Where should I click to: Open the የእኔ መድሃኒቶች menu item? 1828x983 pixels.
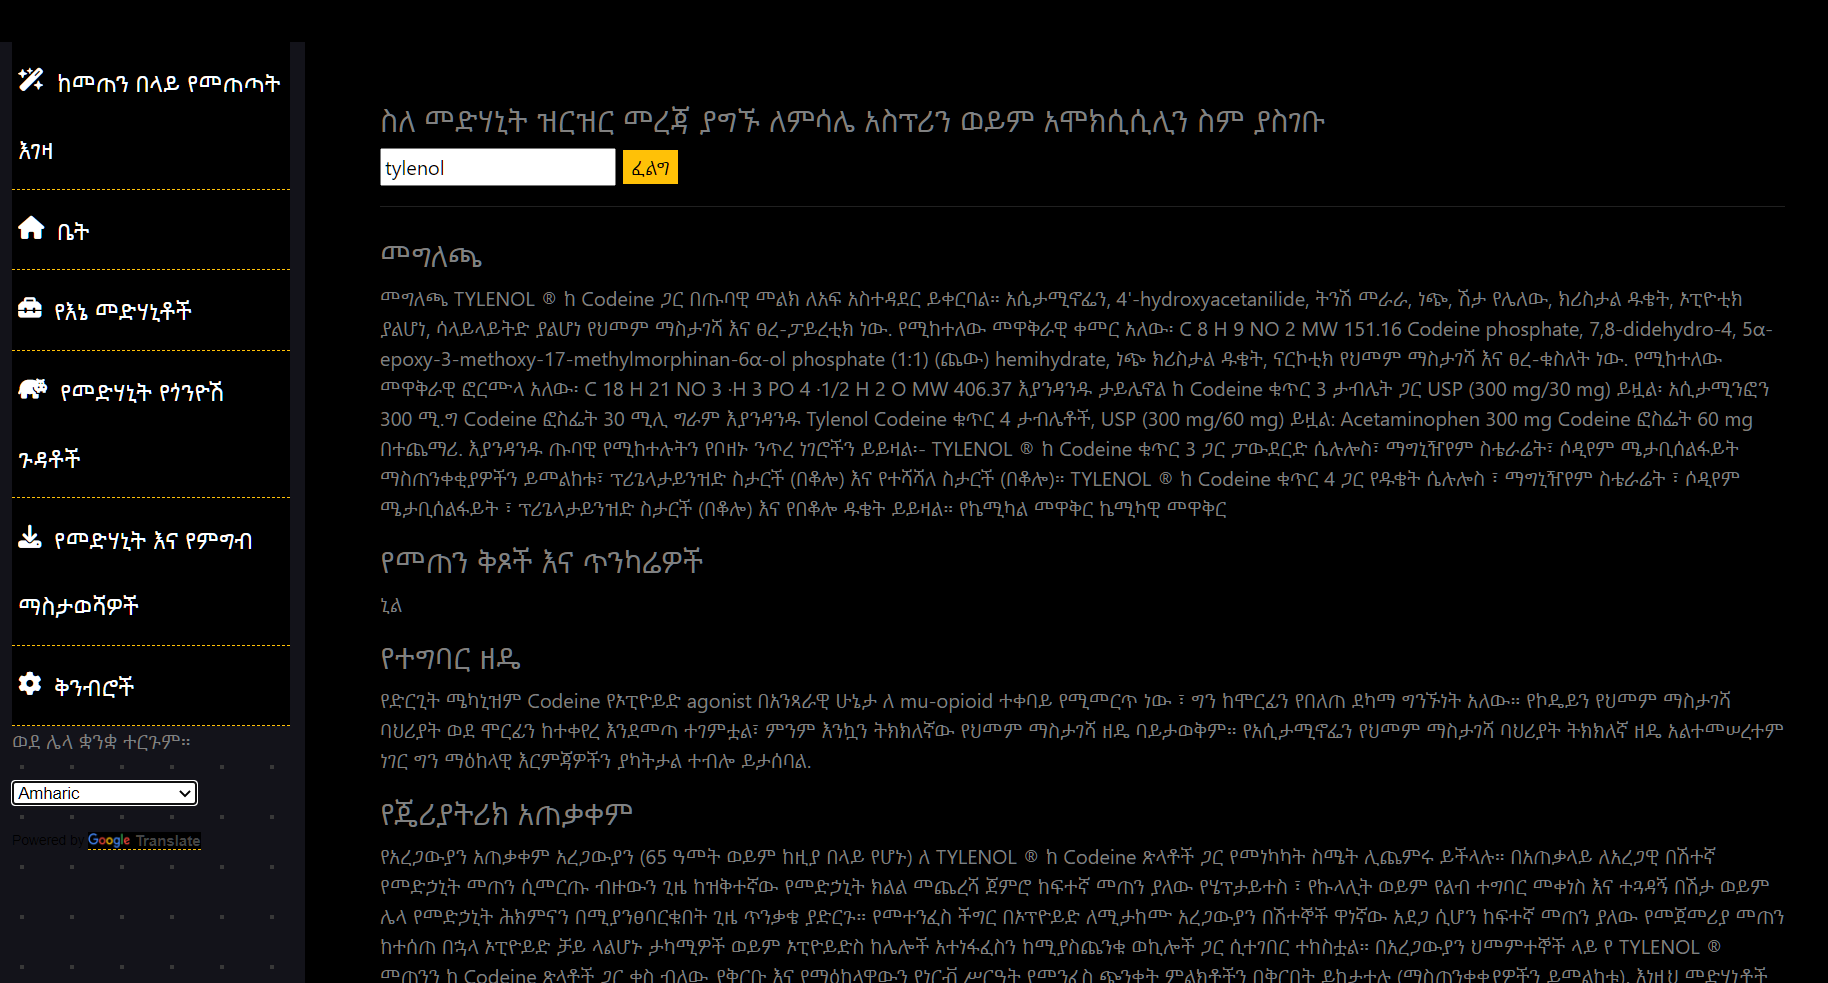151,310
